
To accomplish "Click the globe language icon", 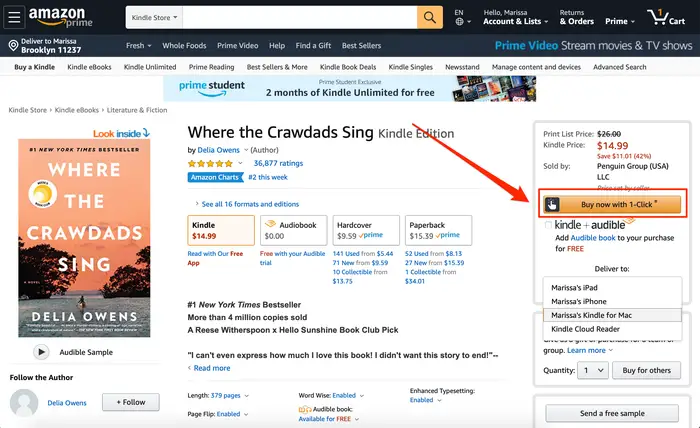I will (459, 21).
